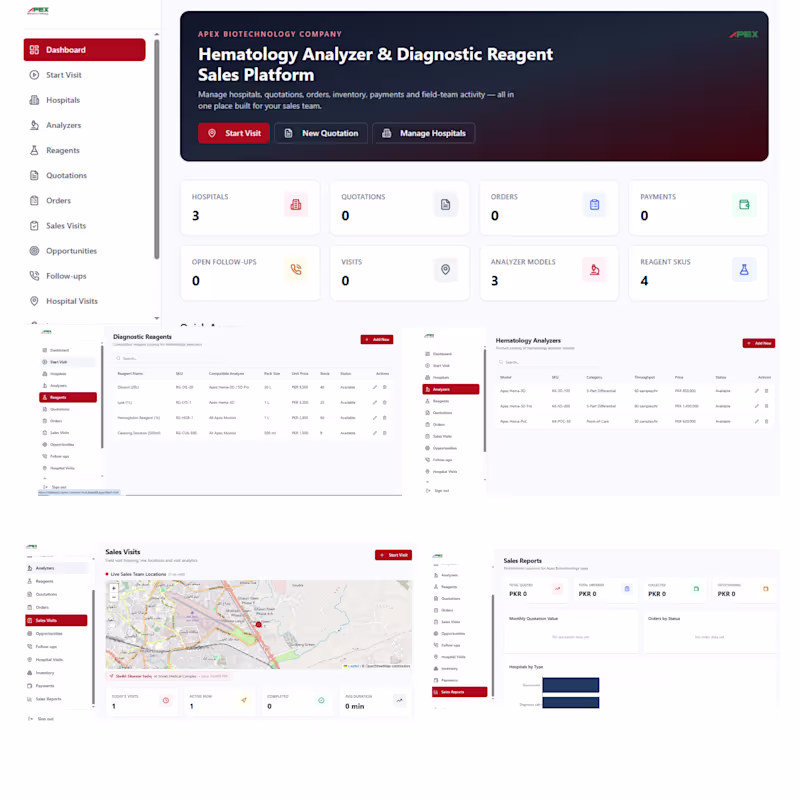Click the navigation arrow icon on Active Now card
This screenshot has height=800, width=800.
pos(244,701)
